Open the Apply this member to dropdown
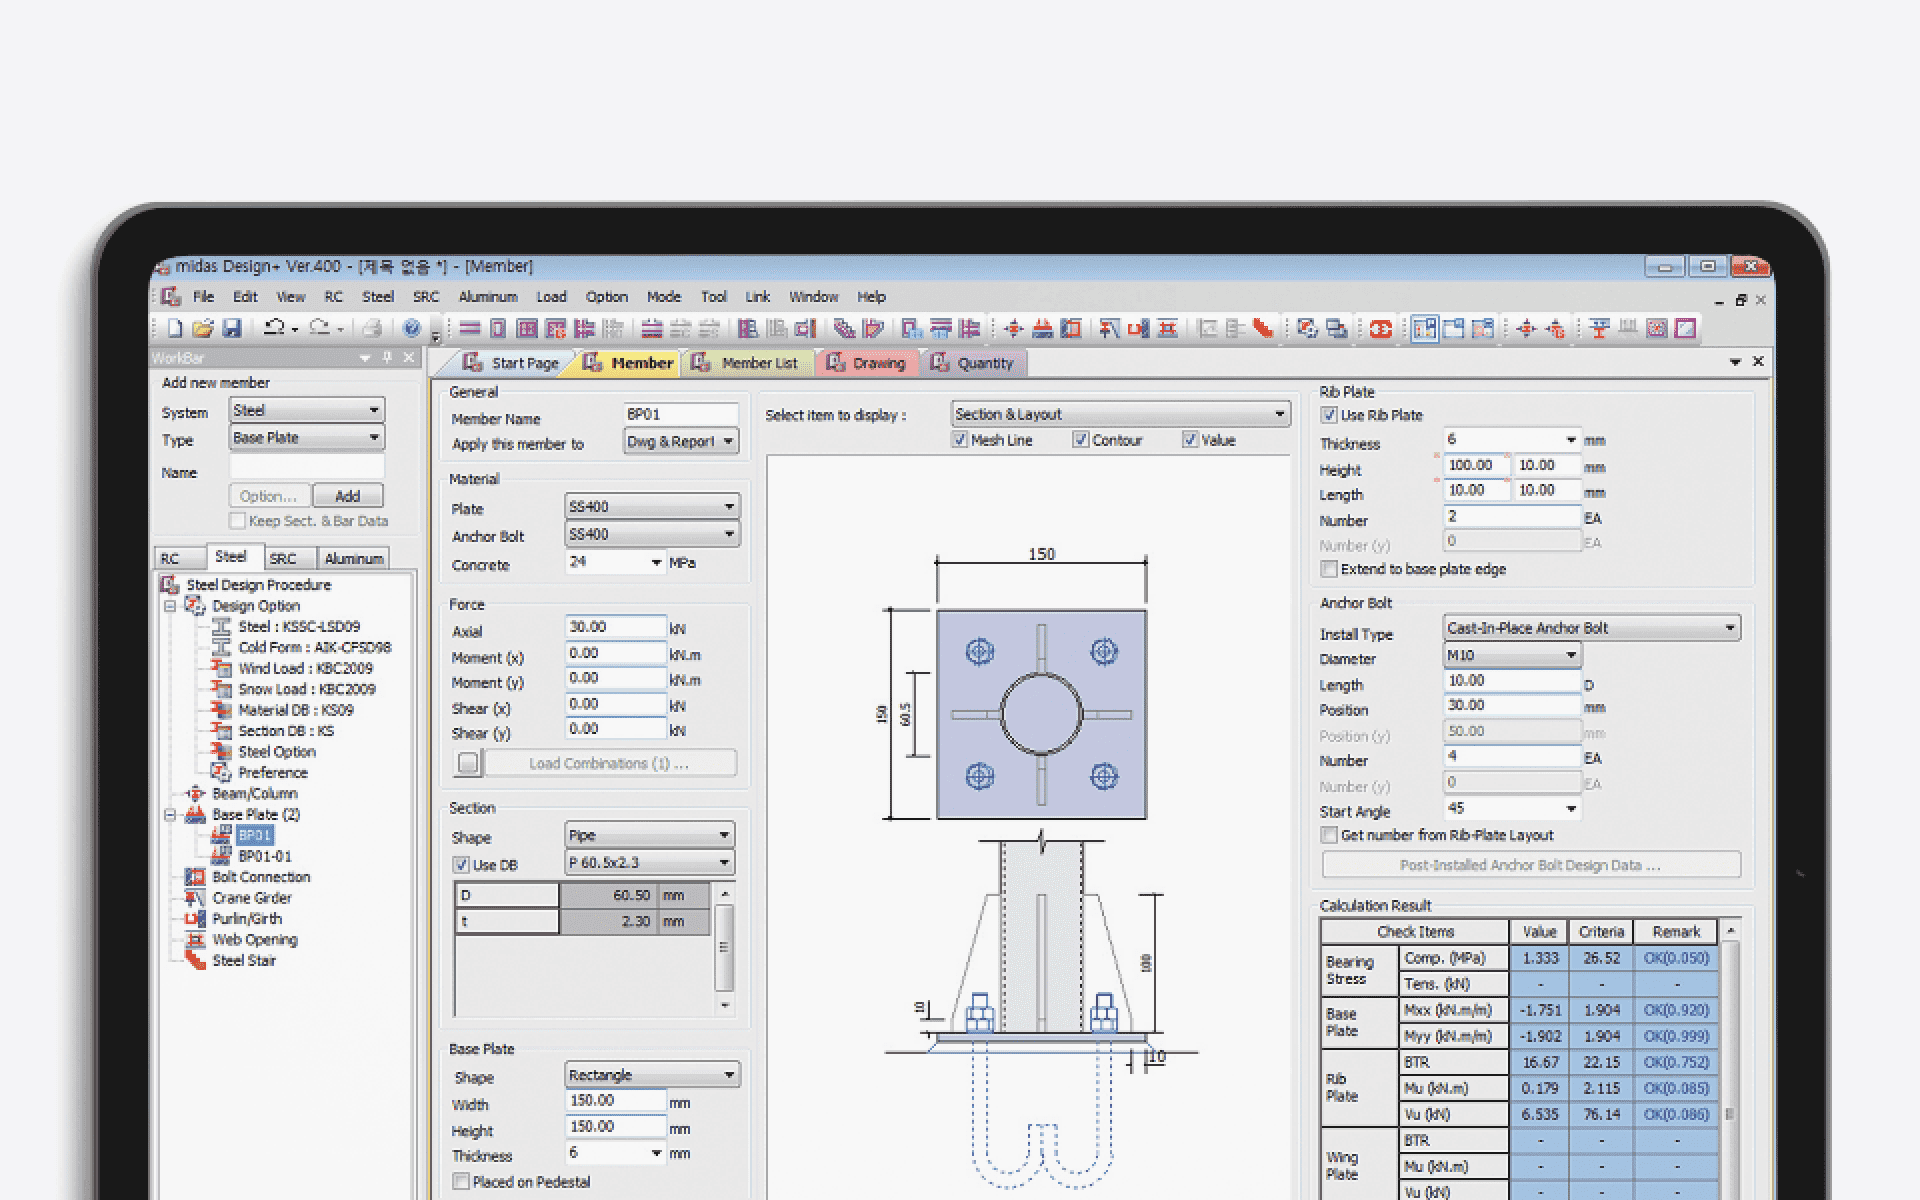This screenshot has width=1920, height=1200. click(x=681, y=441)
